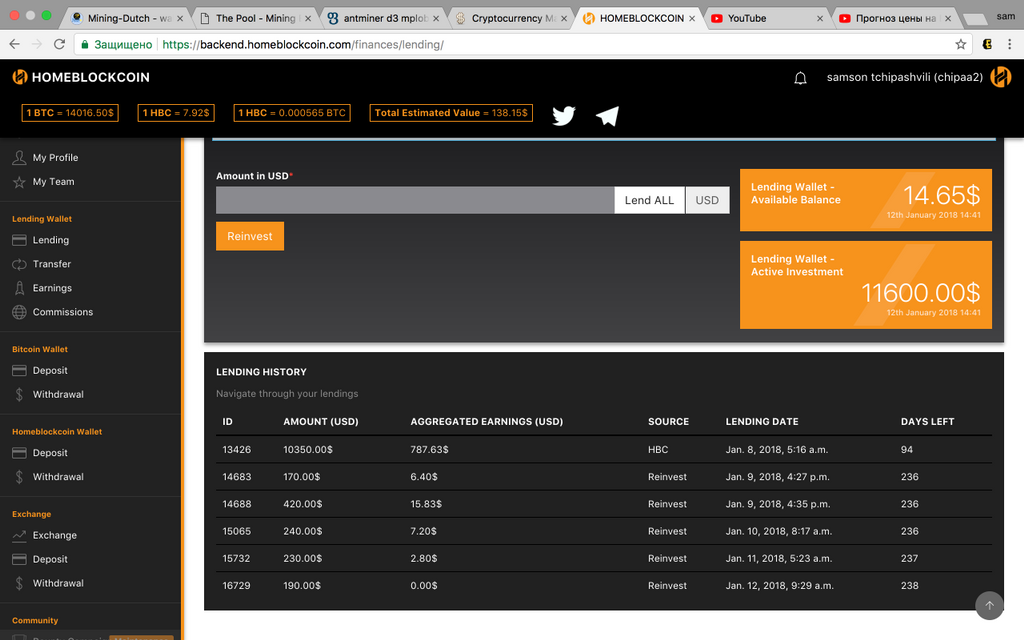The image size is (1024, 640).
Task: Go to Earnings under Lending Wallet
Action: (x=52, y=288)
